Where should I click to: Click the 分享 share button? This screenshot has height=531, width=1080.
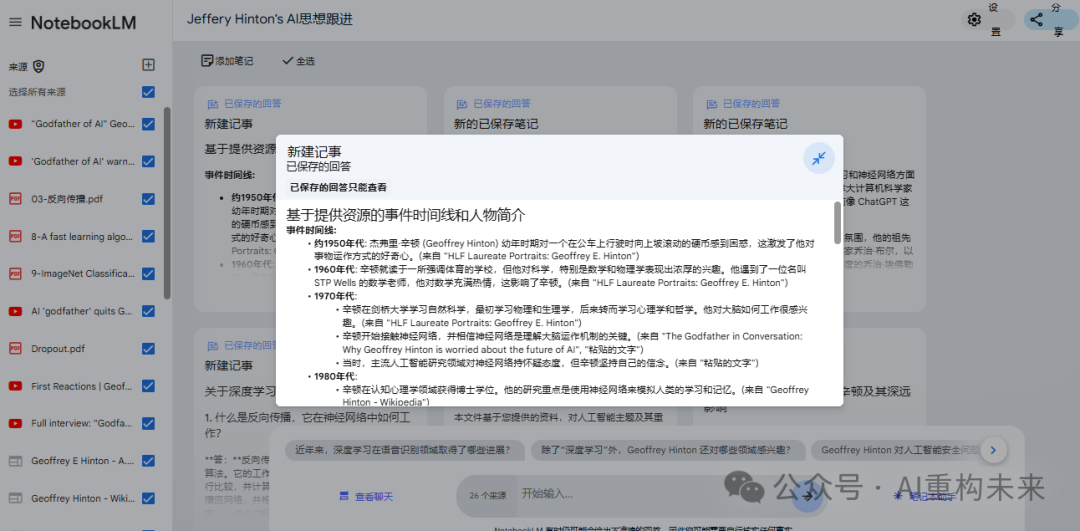click(x=1051, y=20)
